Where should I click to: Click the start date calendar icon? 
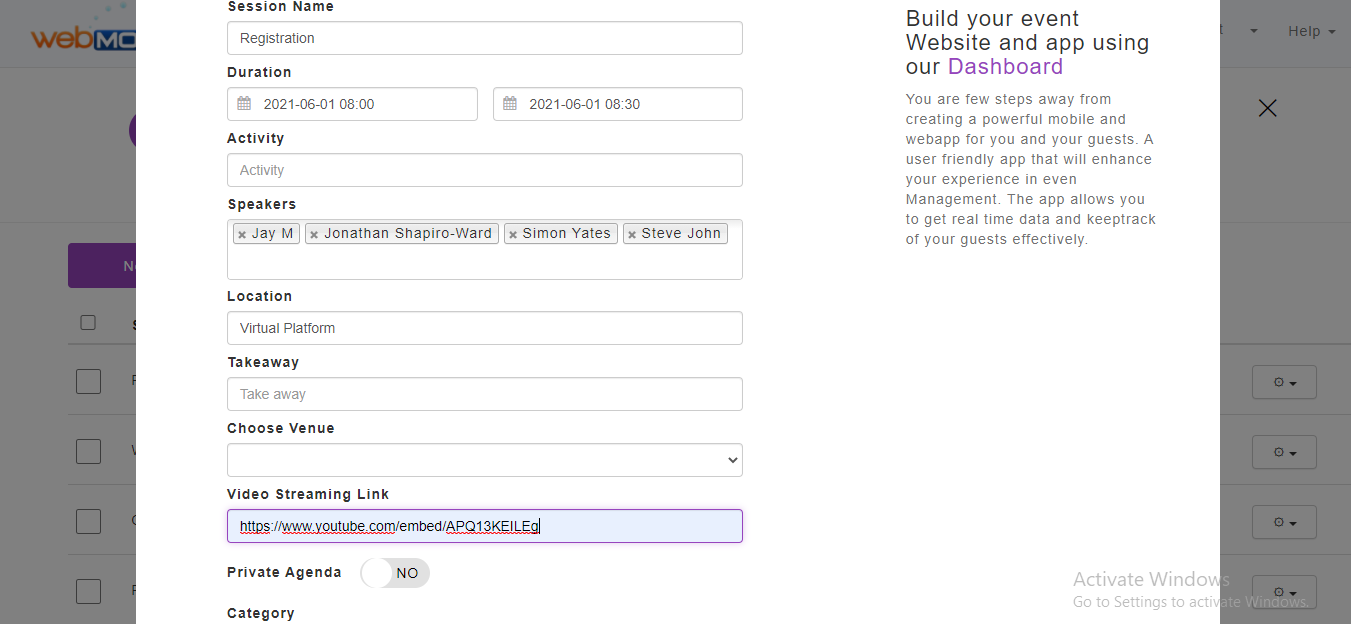click(245, 103)
